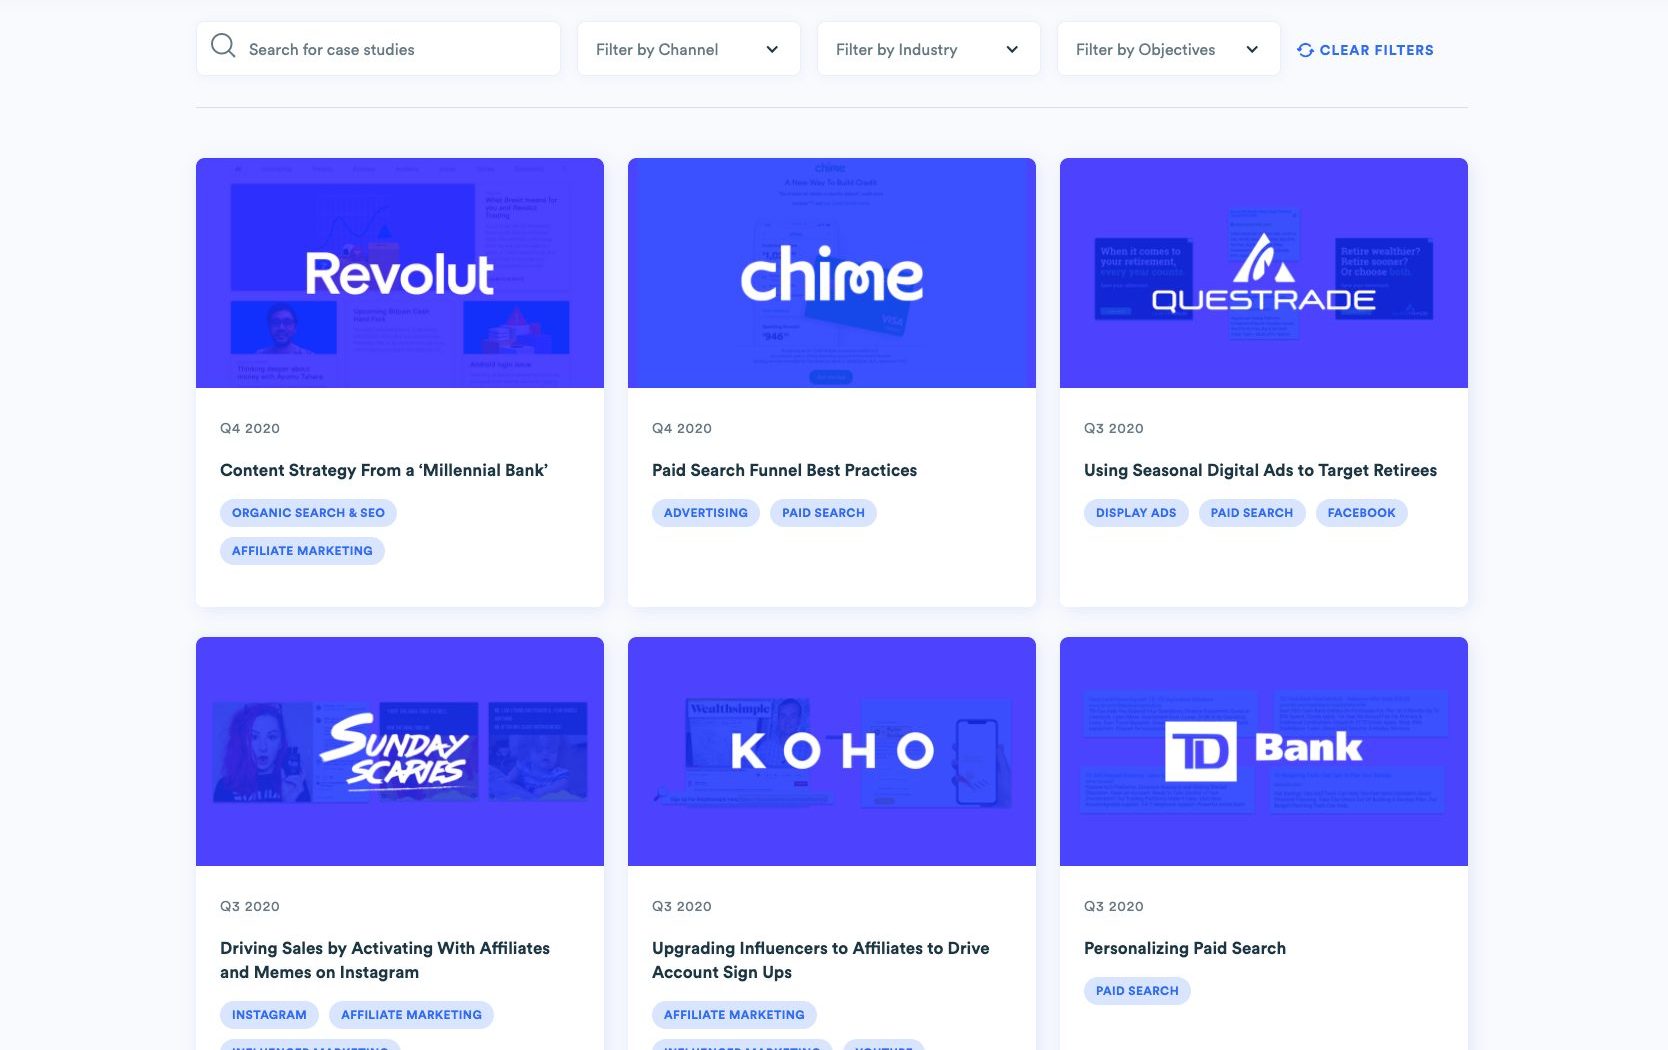Open the Filter by Objectives dropdown

tap(1168, 49)
